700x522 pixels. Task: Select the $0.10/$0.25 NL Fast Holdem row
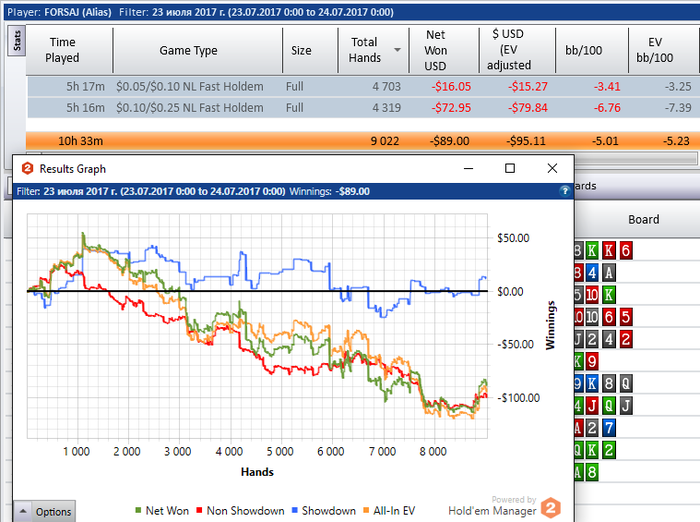[363, 108]
